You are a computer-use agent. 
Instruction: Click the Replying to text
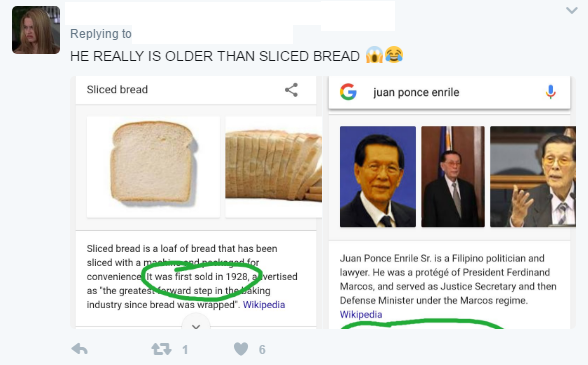[x=100, y=34]
